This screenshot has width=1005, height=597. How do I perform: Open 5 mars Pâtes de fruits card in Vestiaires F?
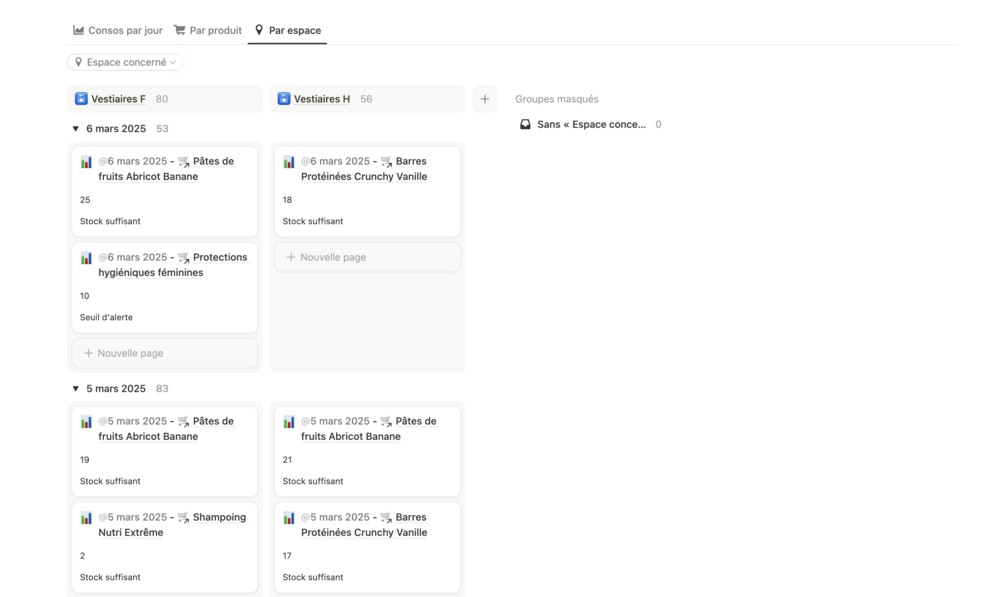click(x=165, y=451)
